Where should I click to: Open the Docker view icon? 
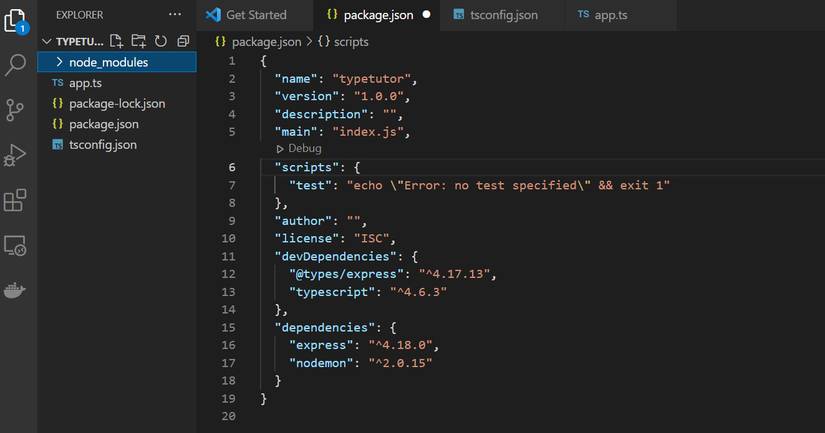coord(15,290)
